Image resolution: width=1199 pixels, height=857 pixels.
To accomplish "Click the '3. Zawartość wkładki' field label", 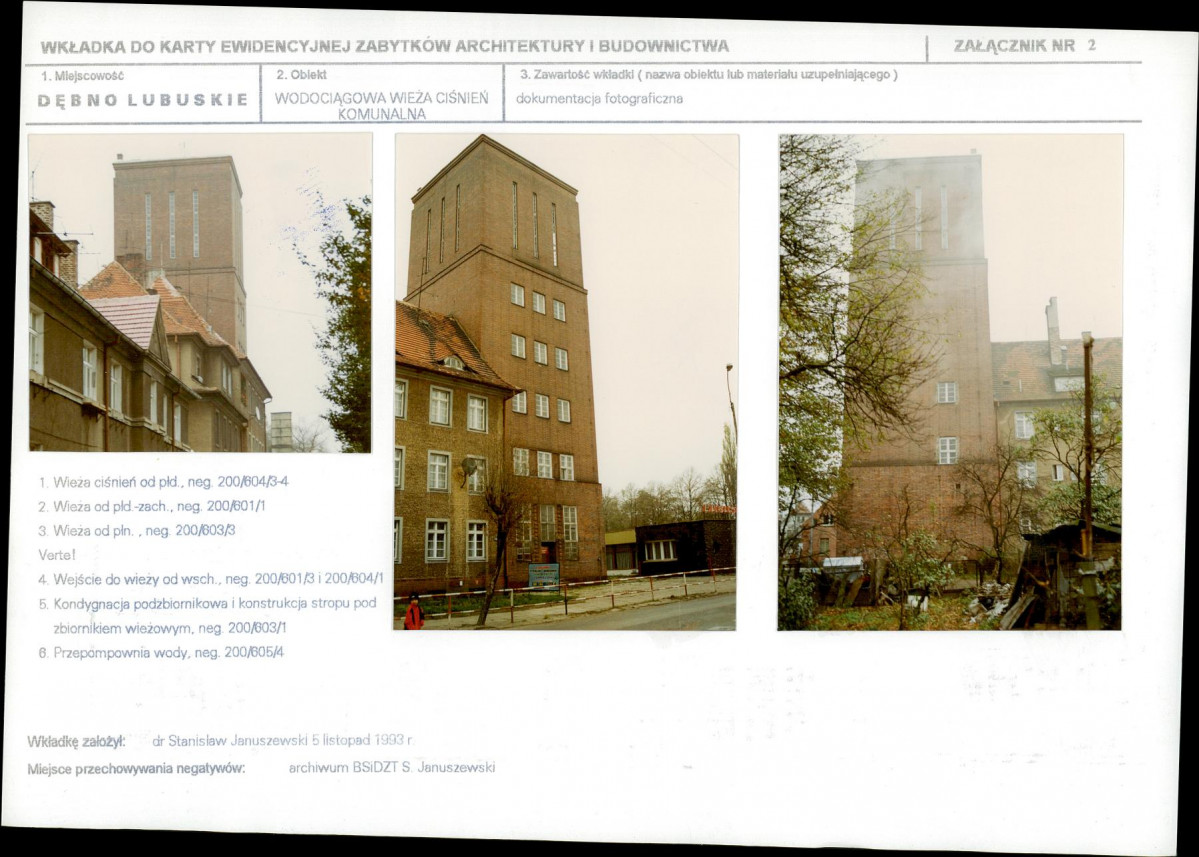I will (x=708, y=75).
